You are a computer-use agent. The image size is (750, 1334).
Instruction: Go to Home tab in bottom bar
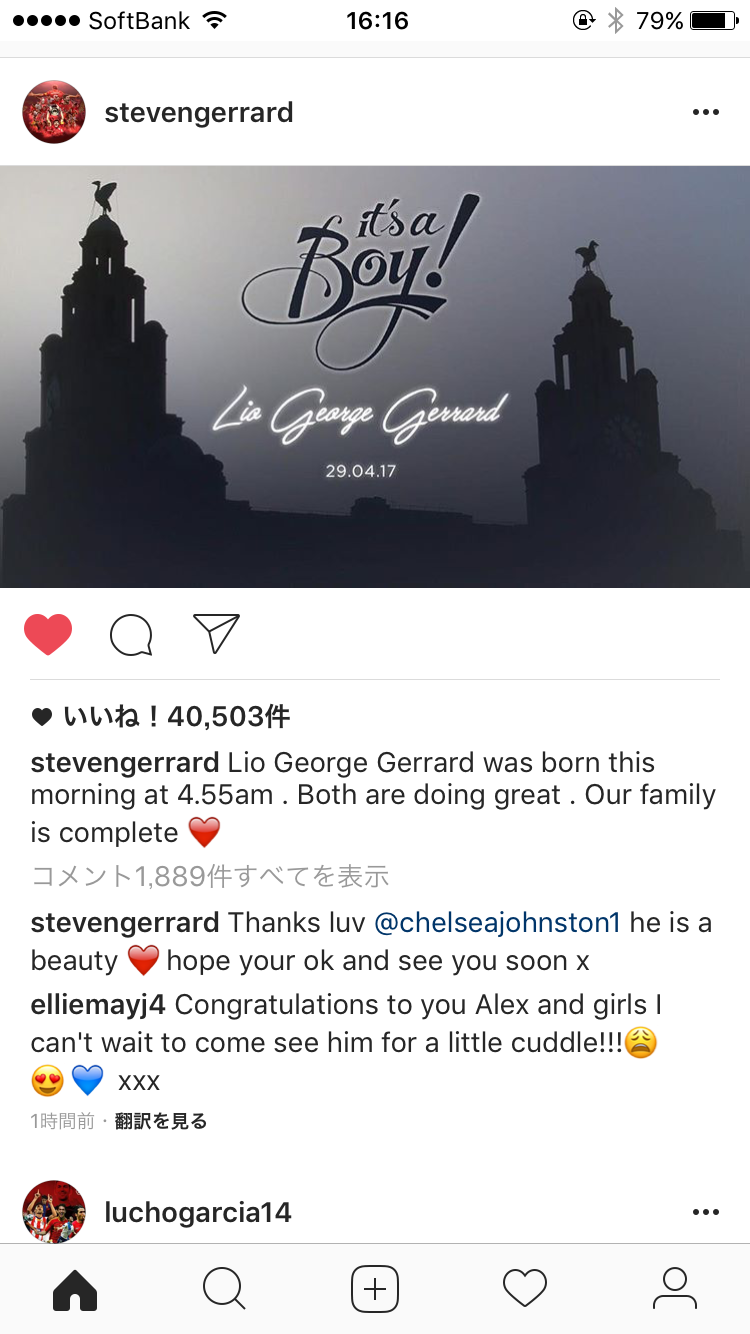(x=75, y=1288)
